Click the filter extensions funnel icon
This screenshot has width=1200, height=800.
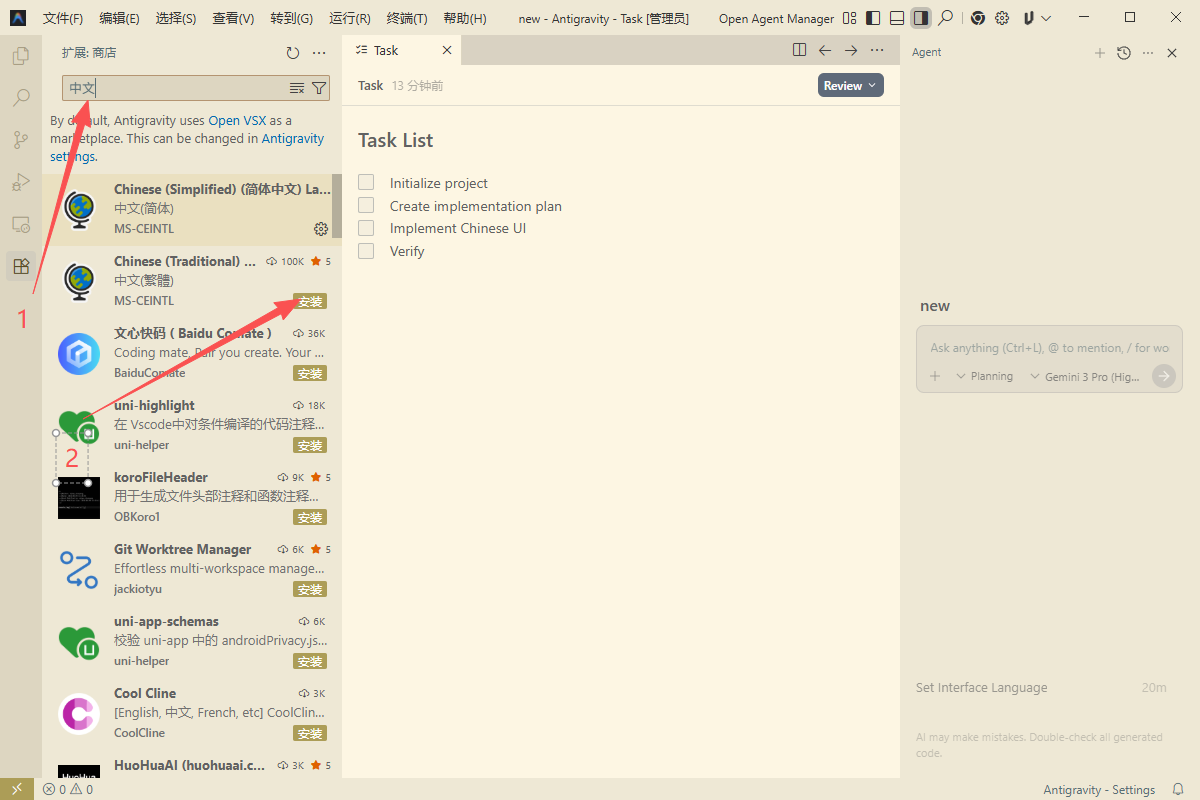(319, 88)
